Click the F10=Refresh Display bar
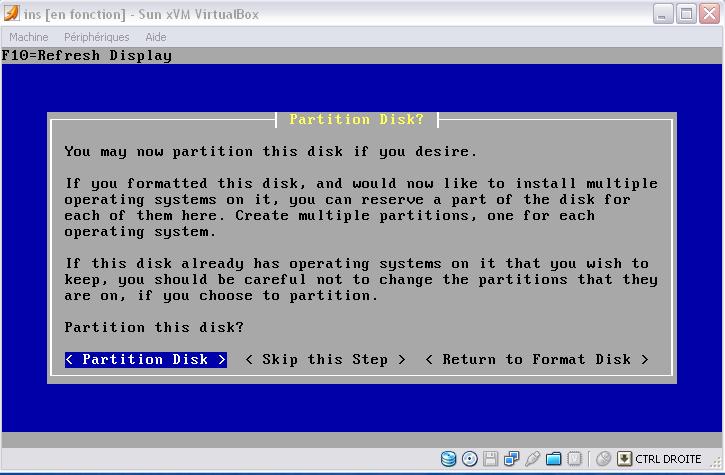 (87, 55)
